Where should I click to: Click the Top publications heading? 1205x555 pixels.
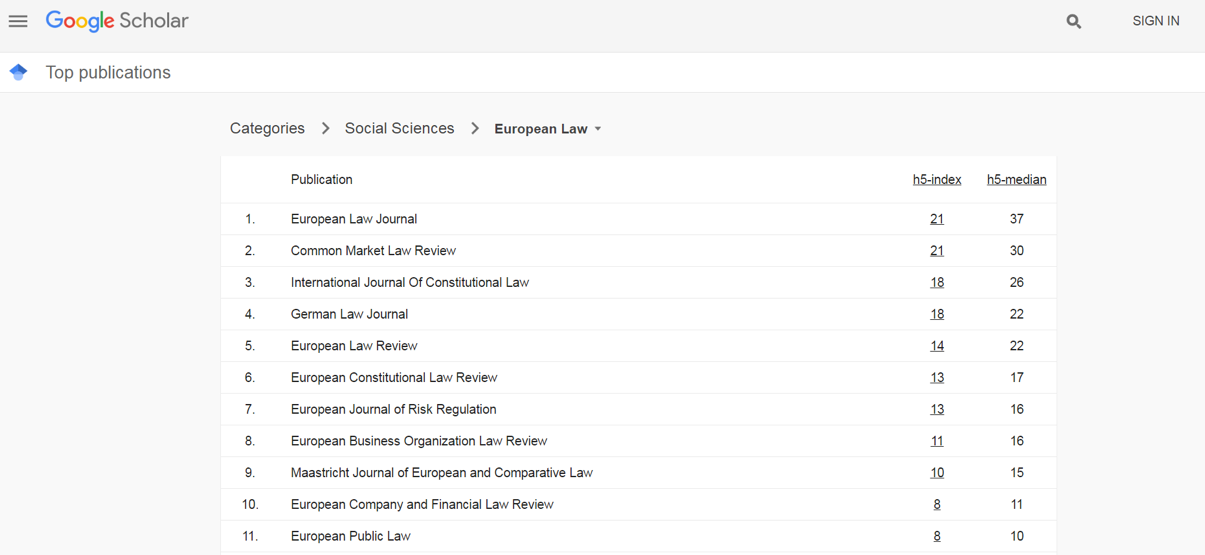point(108,72)
